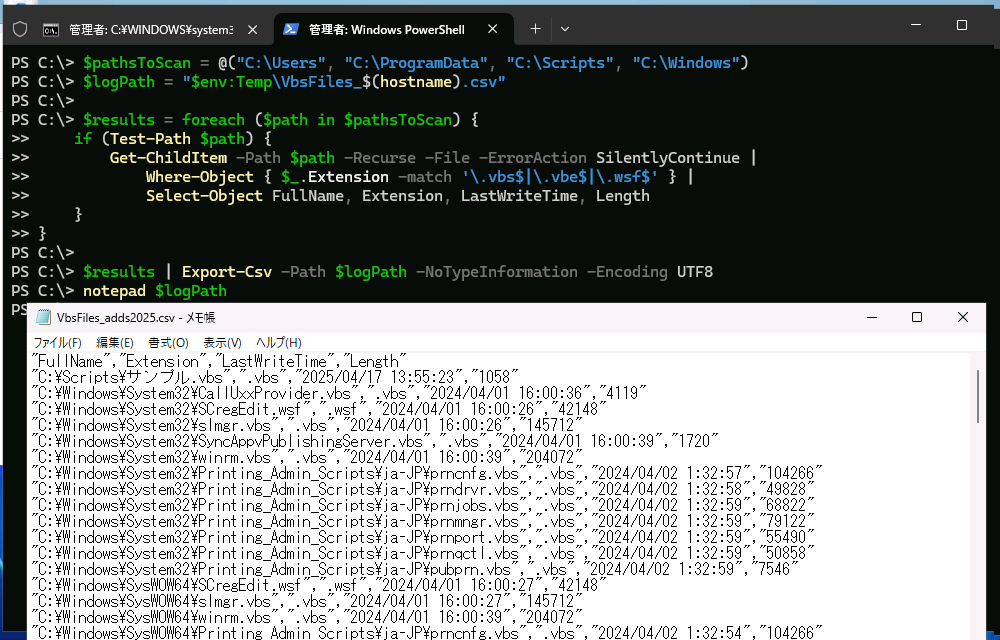Click the Notepad document icon in the title bar
The image size is (1000, 640).
(42, 316)
